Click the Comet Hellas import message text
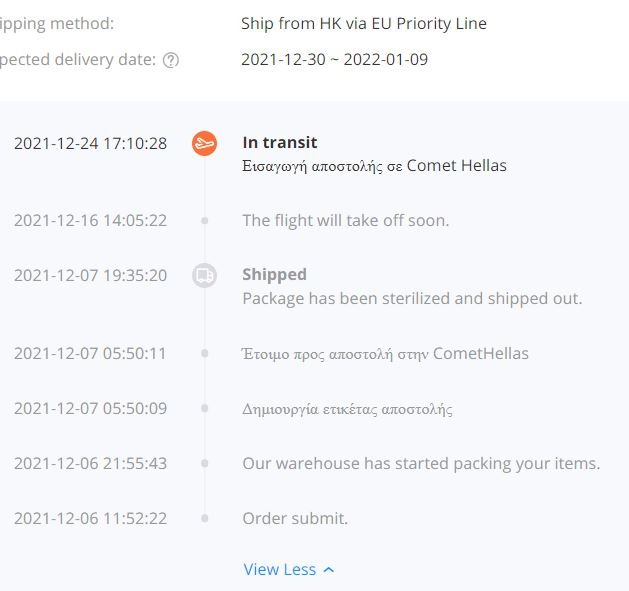629x591 pixels. (x=374, y=166)
